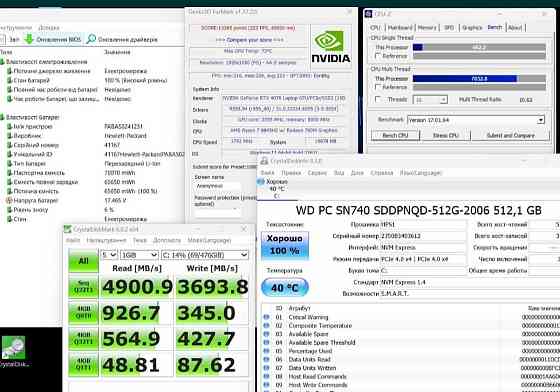Screen dimensions: 560x392
Task: Click the icon beside 70070 mWh capacity row
Action: 9,173
